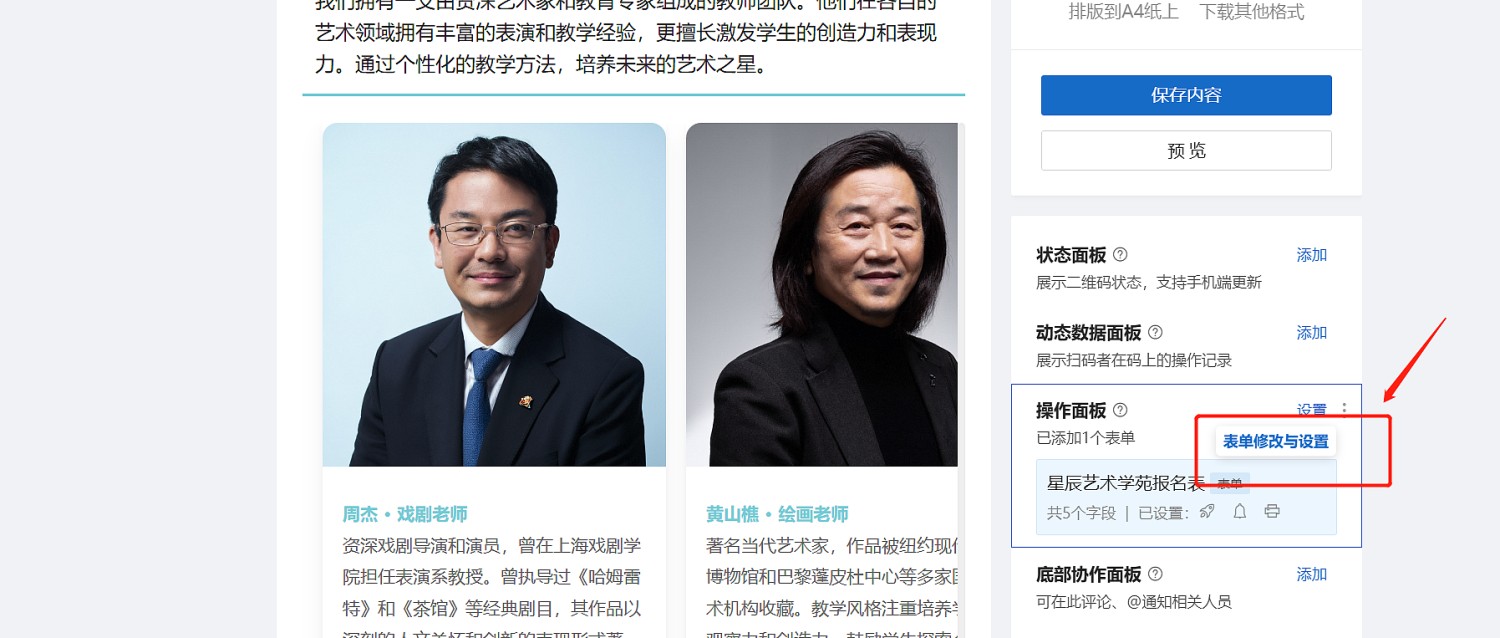Click help icon beside 状态面板
The height and width of the screenshot is (638, 1500).
(1120, 255)
